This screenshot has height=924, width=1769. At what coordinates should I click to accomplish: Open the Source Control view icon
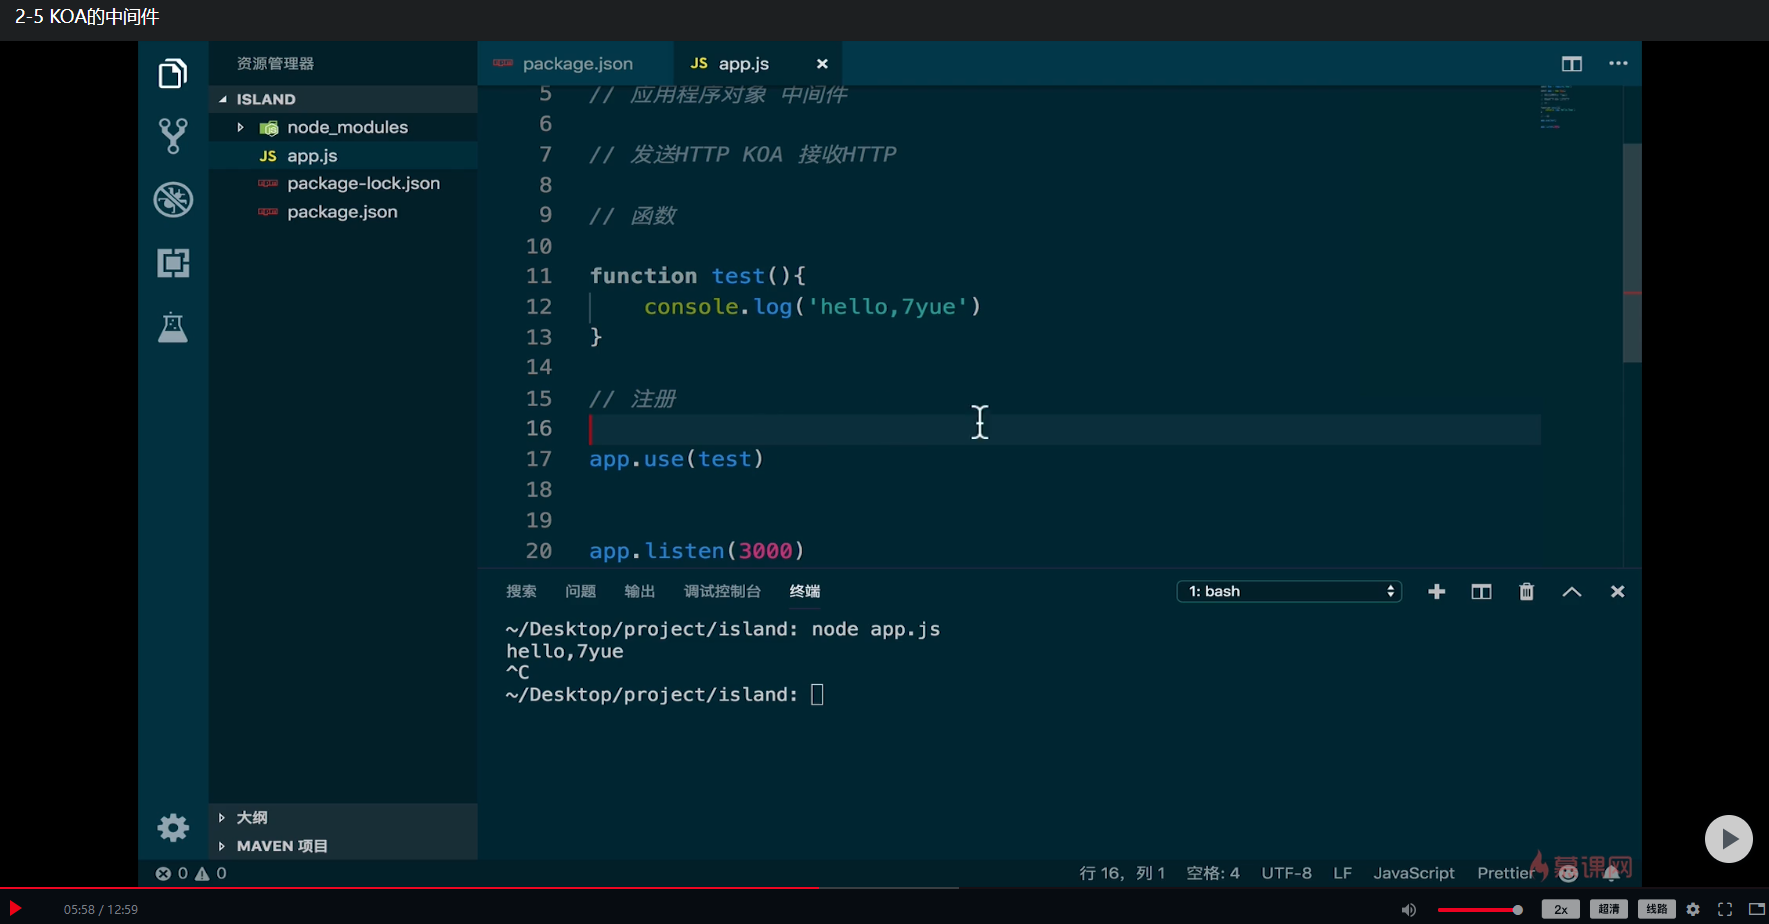click(173, 136)
